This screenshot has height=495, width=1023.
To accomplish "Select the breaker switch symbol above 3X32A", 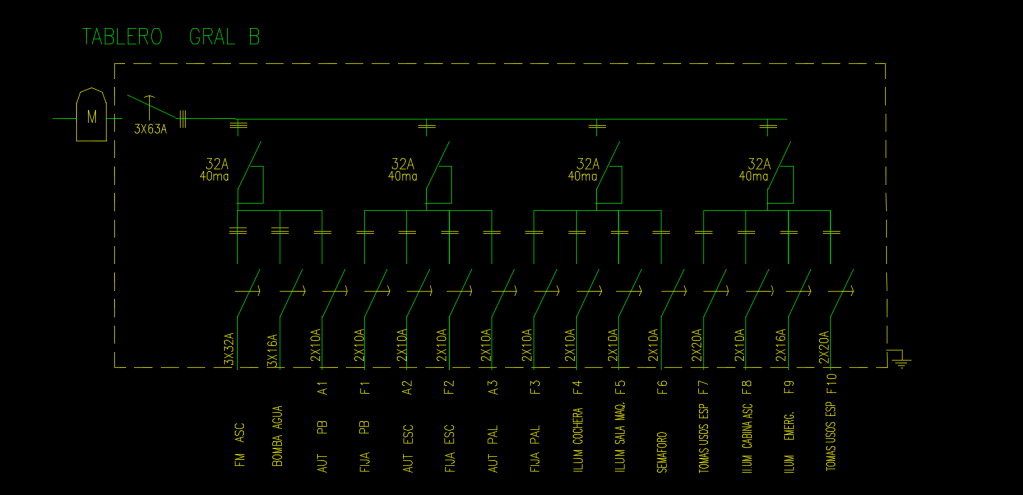I will 249,291.
